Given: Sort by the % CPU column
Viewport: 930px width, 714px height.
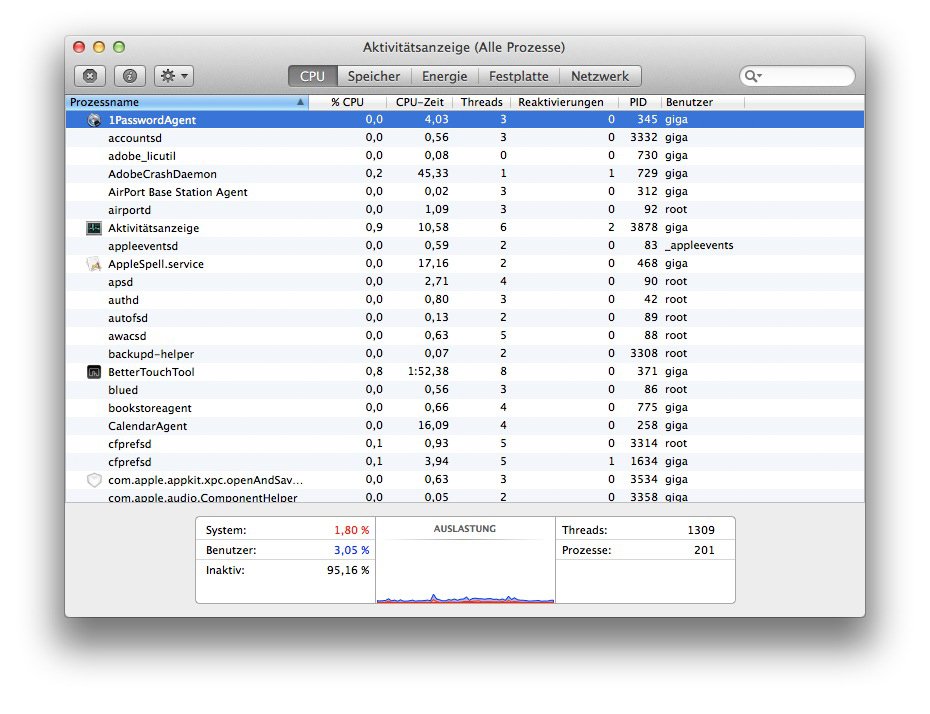Looking at the screenshot, I should click(x=347, y=102).
